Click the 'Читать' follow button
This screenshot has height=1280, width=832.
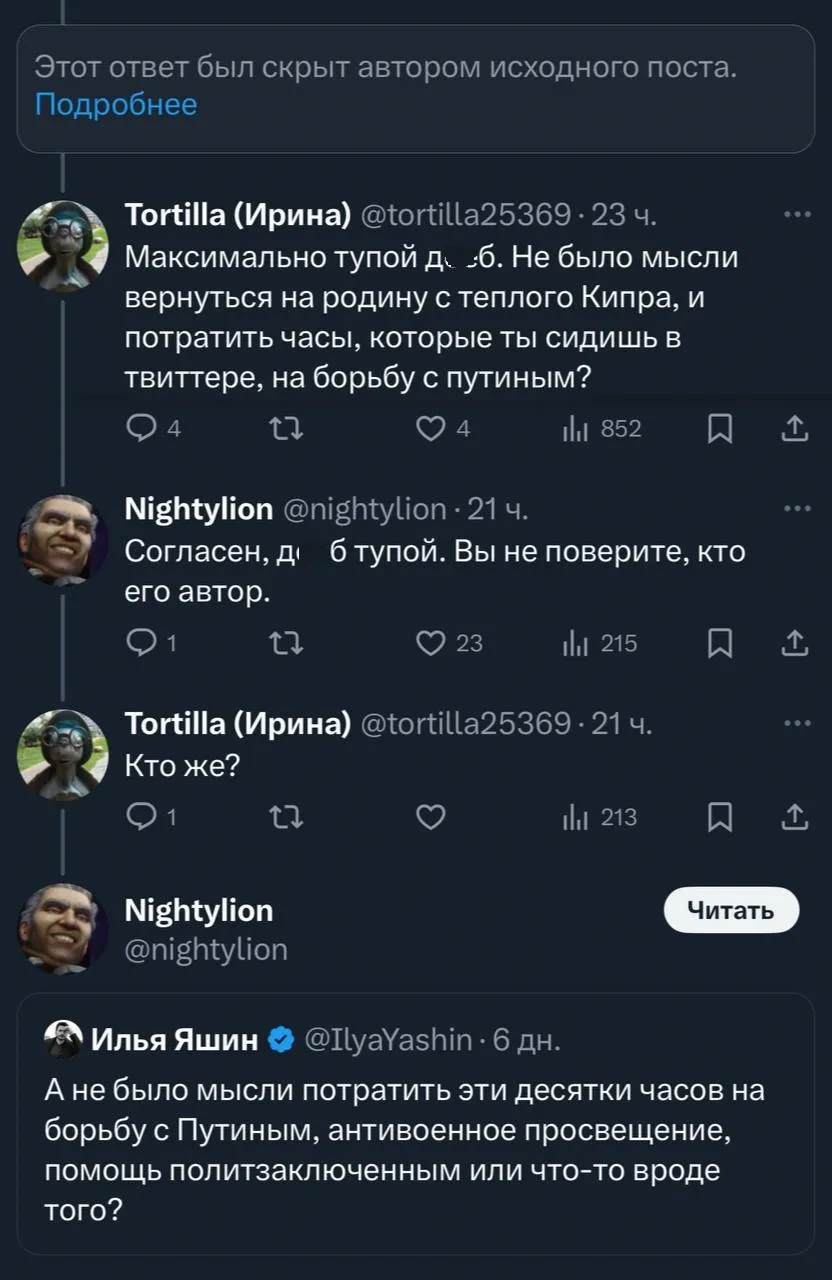tap(731, 910)
